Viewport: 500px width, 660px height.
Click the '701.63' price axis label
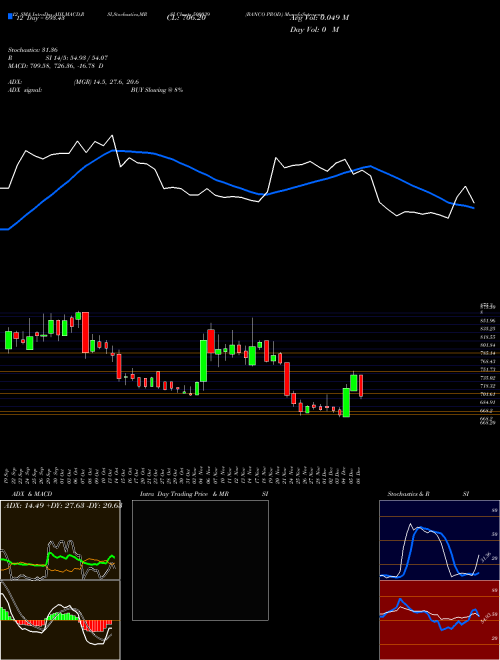487,394
